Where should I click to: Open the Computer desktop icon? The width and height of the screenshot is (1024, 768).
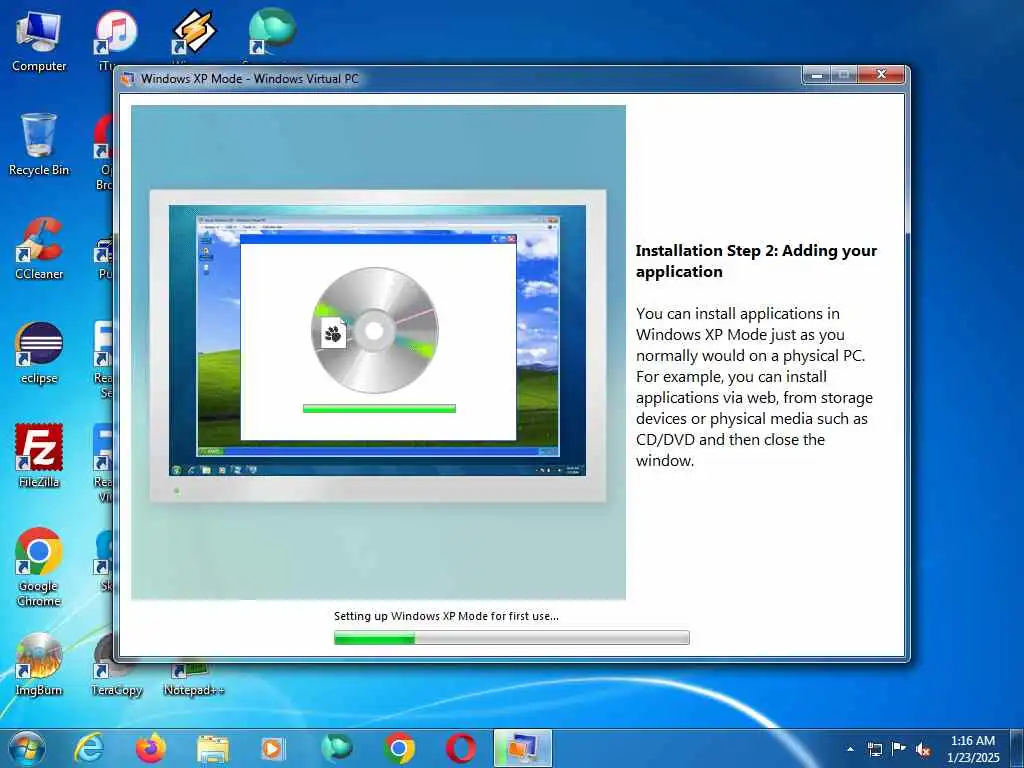(39, 41)
